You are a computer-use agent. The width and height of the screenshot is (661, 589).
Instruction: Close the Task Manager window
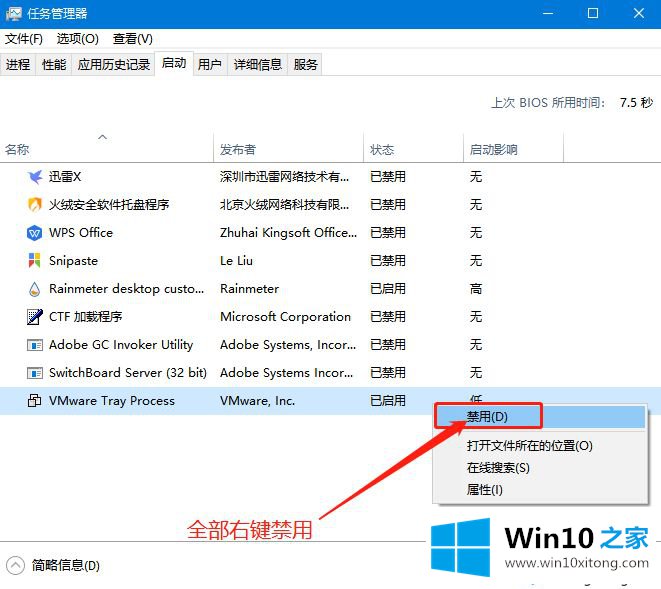(639, 13)
